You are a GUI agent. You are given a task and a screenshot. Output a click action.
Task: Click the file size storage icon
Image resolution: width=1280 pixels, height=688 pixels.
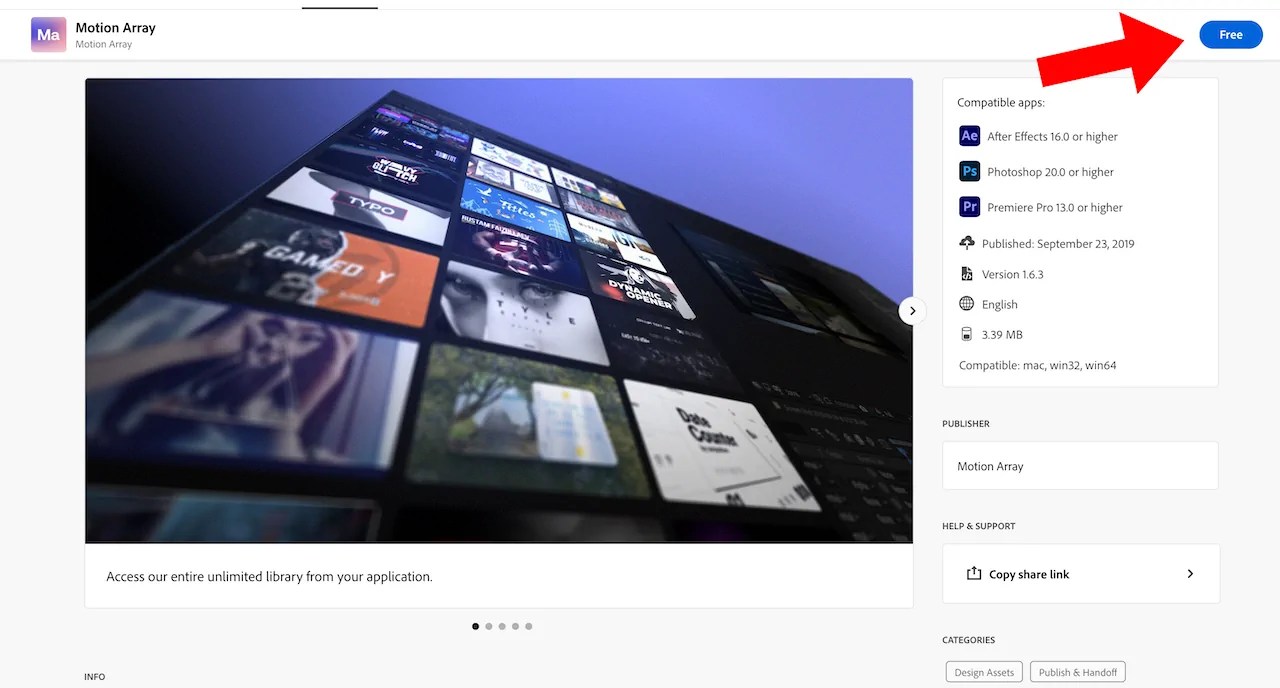coord(967,334)
